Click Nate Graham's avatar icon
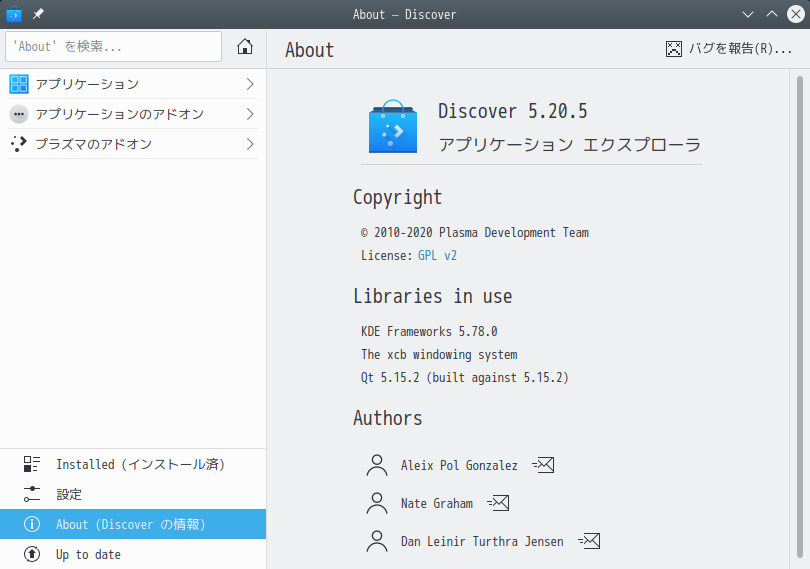 pos(377,503)
